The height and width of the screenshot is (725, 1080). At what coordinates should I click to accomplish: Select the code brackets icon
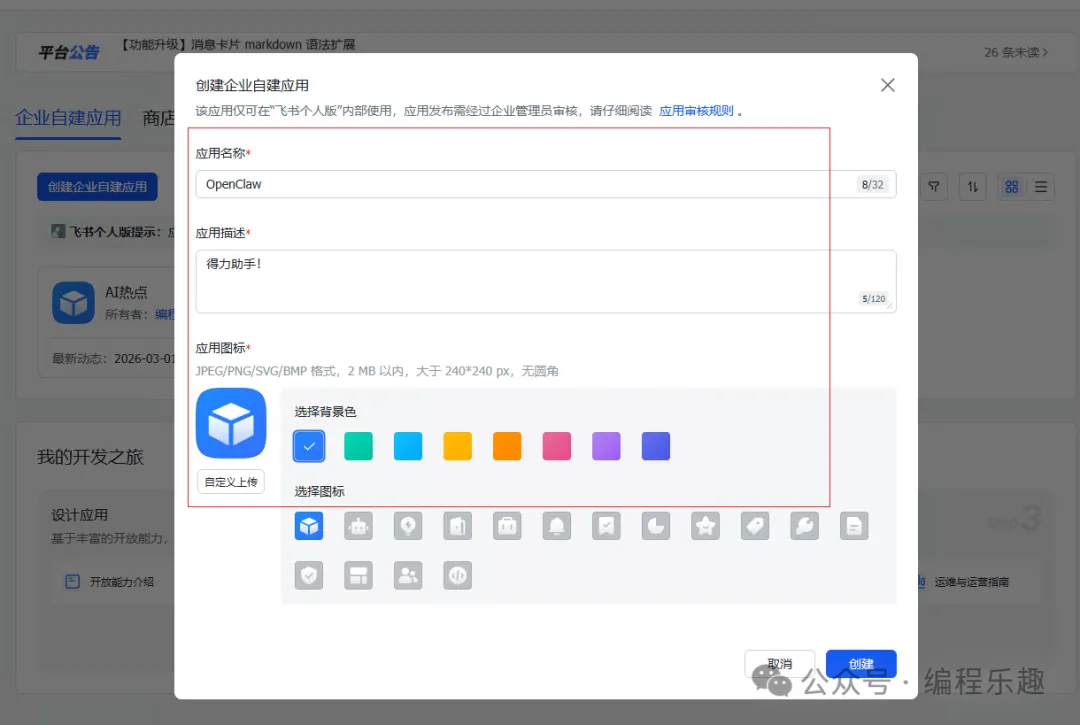pos(457,575)
